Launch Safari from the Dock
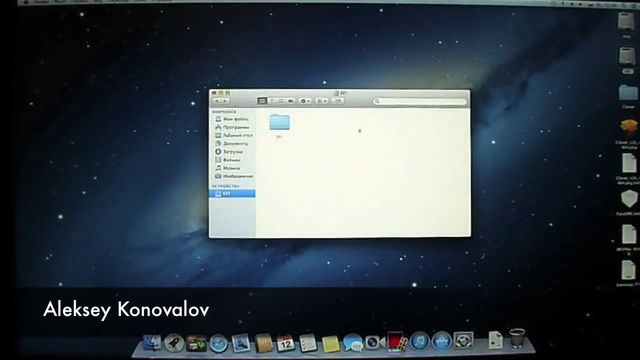640x360 pixels. [x=219, y=344]
